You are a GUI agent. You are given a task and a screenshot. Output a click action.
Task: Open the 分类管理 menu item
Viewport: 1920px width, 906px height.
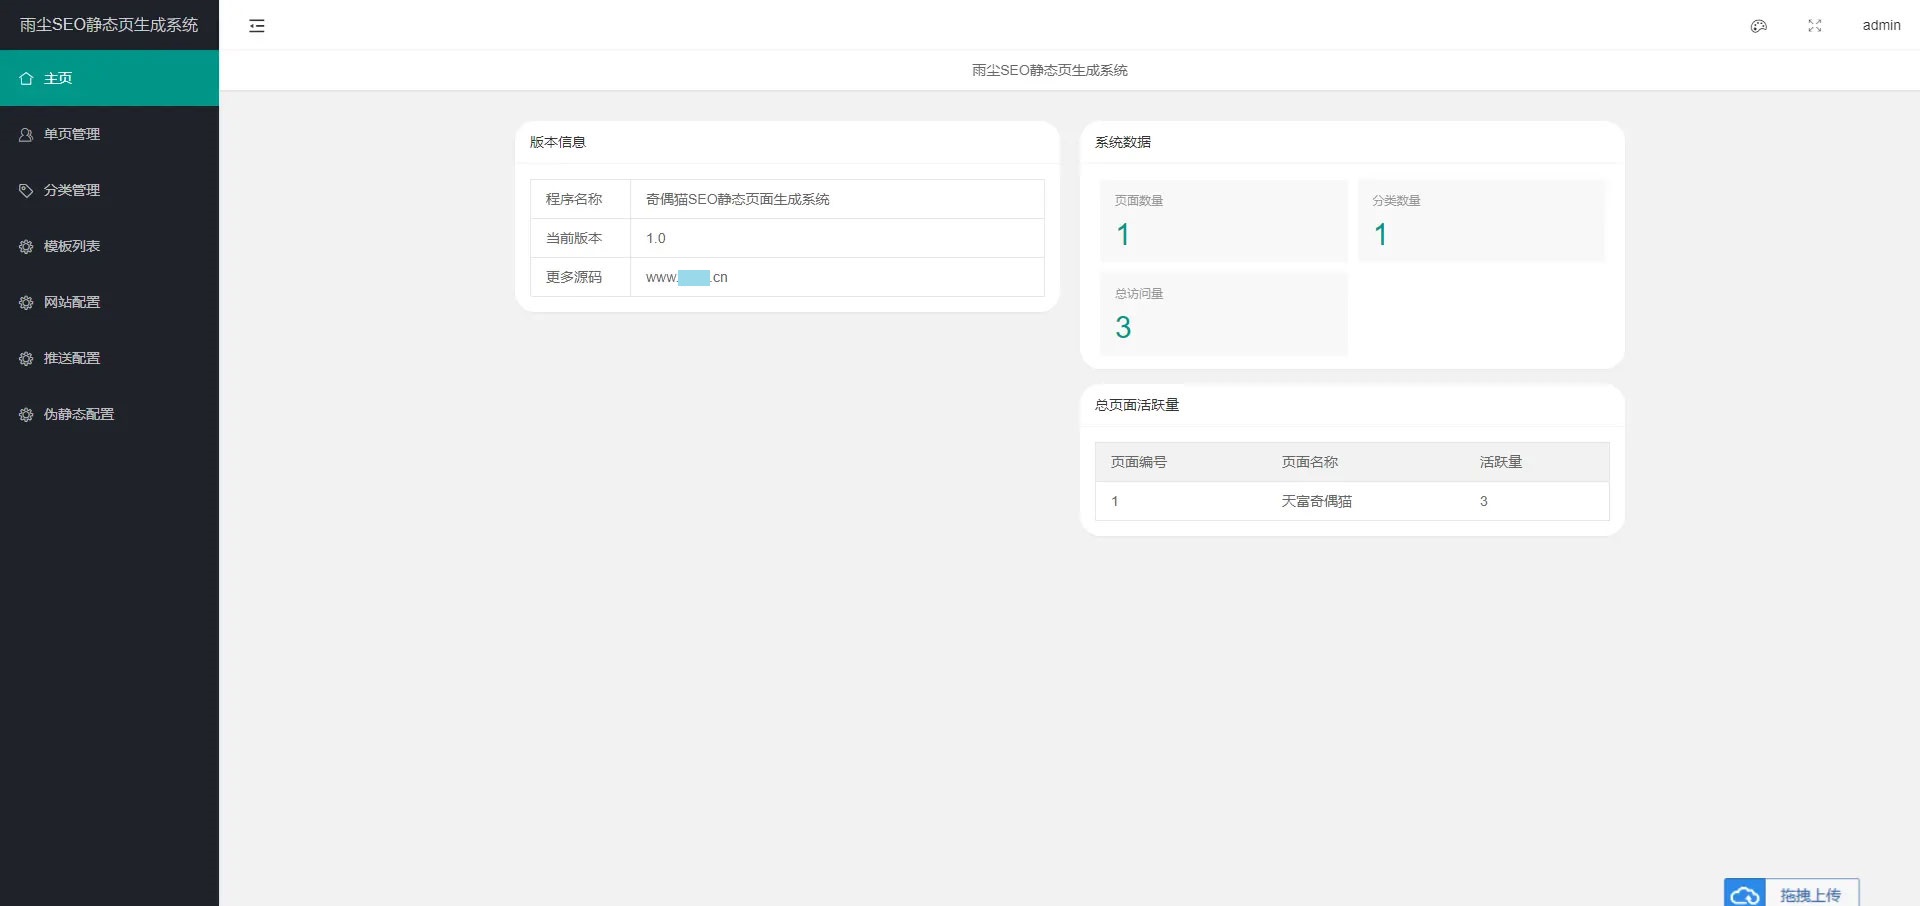pyautogui.click(x=71, y=190)
